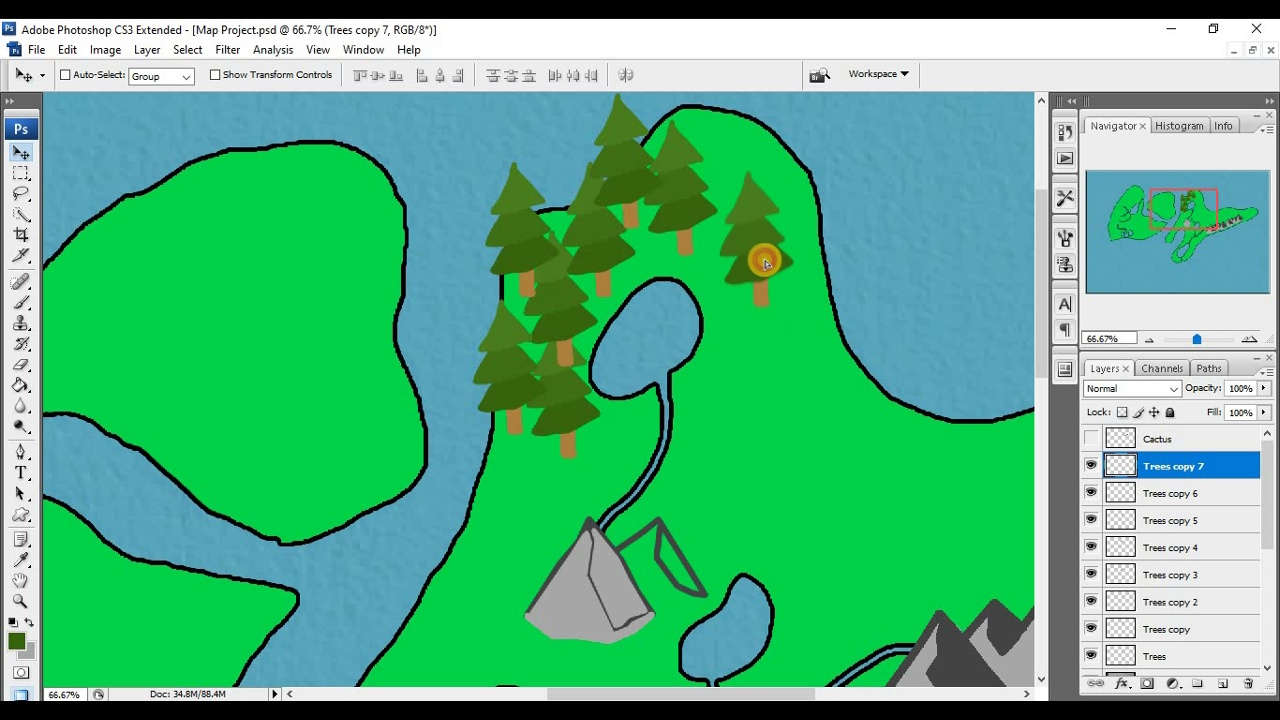Select the Move tool
The height and width of the screenshot is (720, 1280).
pyautogui.click(x=21, y=152)
